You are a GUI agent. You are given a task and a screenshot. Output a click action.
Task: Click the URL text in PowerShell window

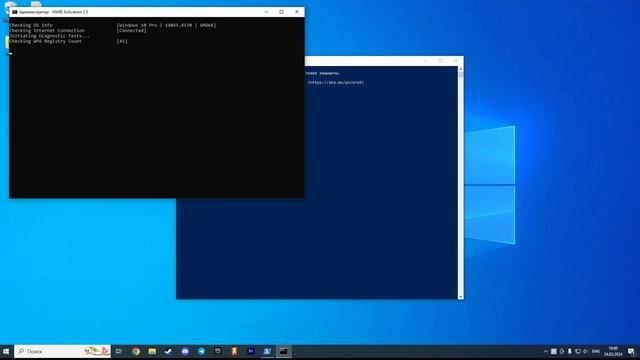[336, 82]
